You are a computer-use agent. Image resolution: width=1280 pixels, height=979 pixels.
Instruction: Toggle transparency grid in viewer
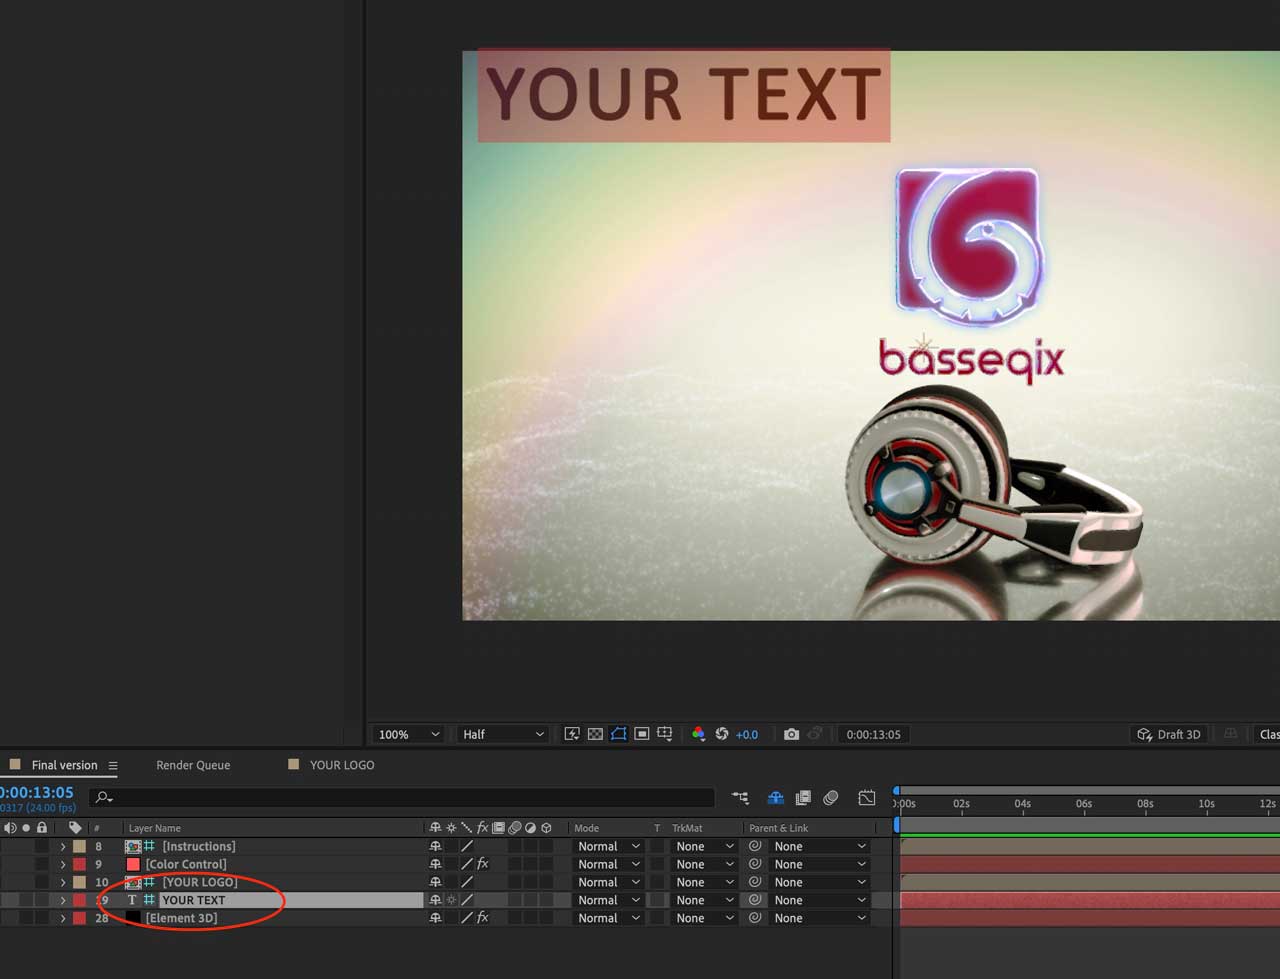[595, 734]
